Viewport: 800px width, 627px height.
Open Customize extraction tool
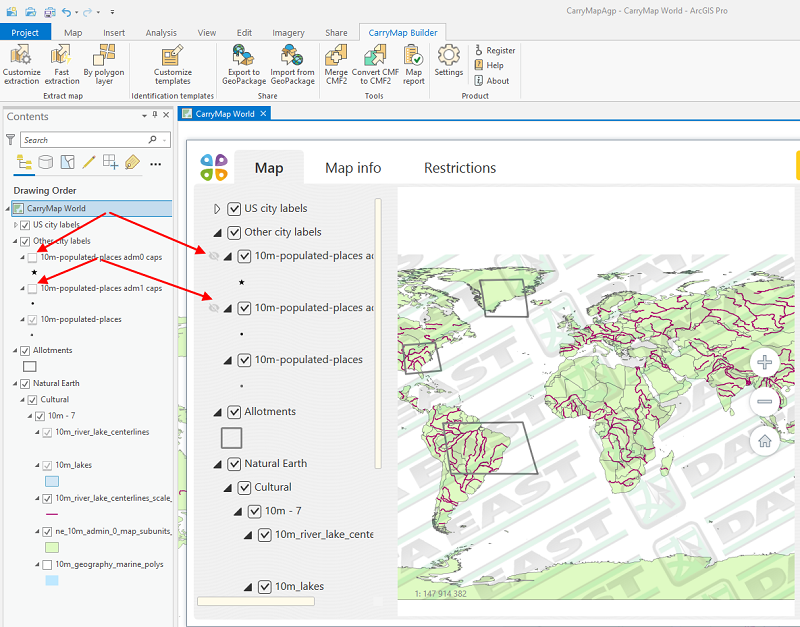21,64
